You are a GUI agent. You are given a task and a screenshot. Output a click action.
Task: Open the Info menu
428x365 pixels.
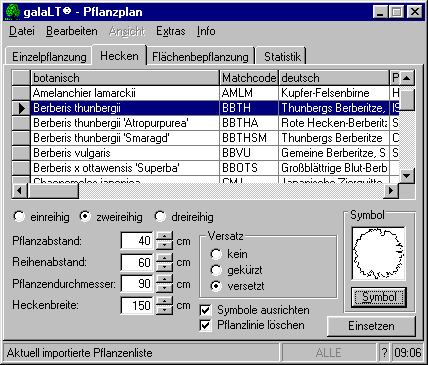point(206,31)
